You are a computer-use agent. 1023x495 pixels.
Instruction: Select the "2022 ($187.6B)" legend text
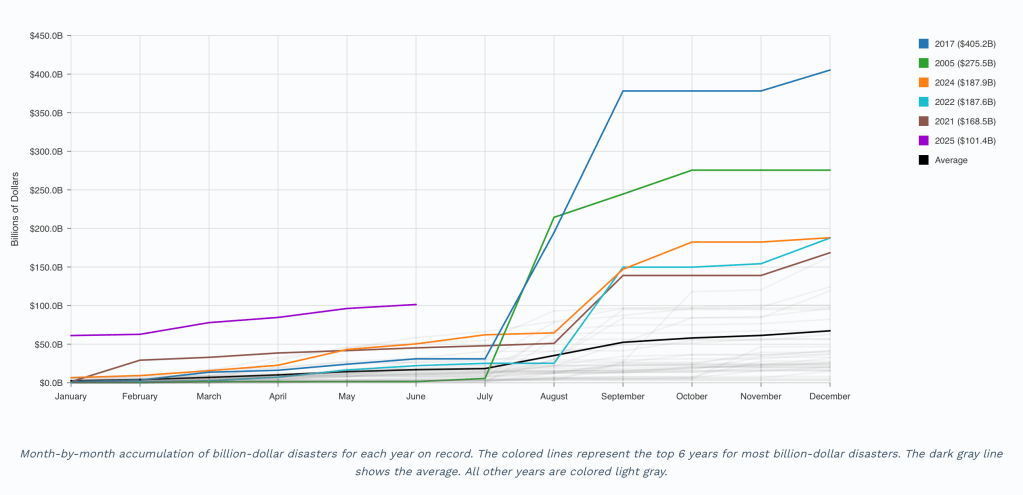pos(965,101)
